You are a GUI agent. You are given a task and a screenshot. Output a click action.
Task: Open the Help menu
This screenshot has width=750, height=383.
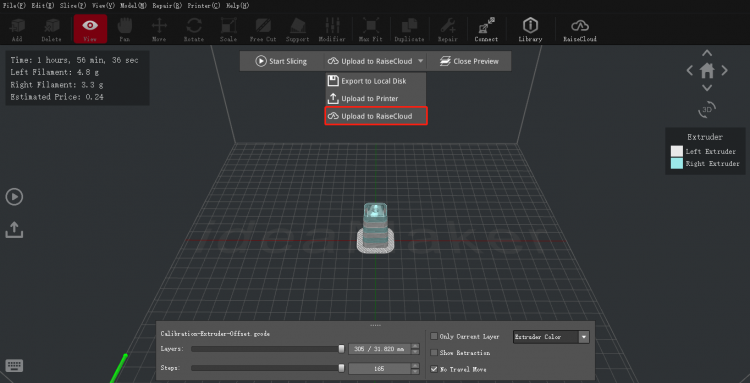click(237, 6)
